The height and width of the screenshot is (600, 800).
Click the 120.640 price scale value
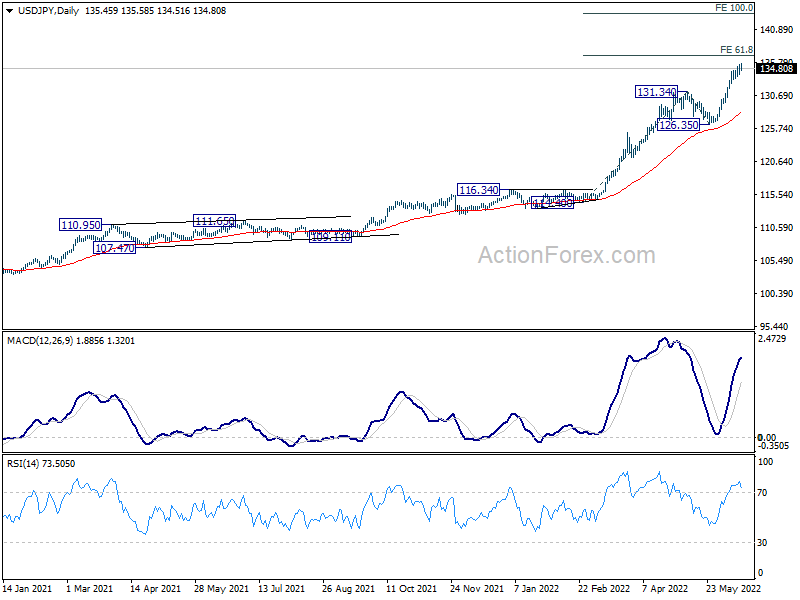(x=777, y=162)
